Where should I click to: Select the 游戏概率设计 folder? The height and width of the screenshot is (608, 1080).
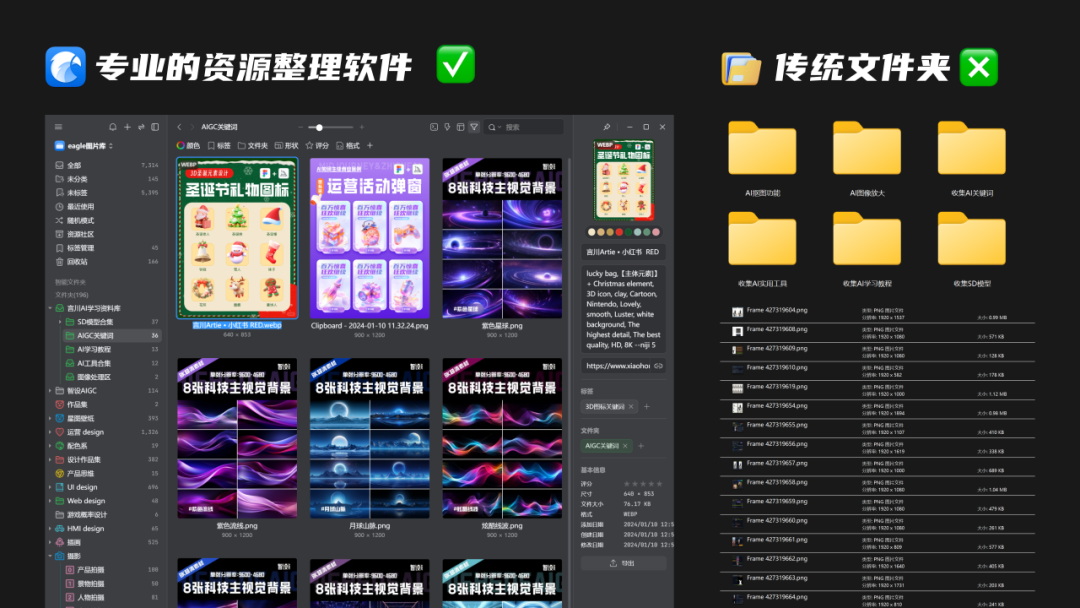coord(106,514)
